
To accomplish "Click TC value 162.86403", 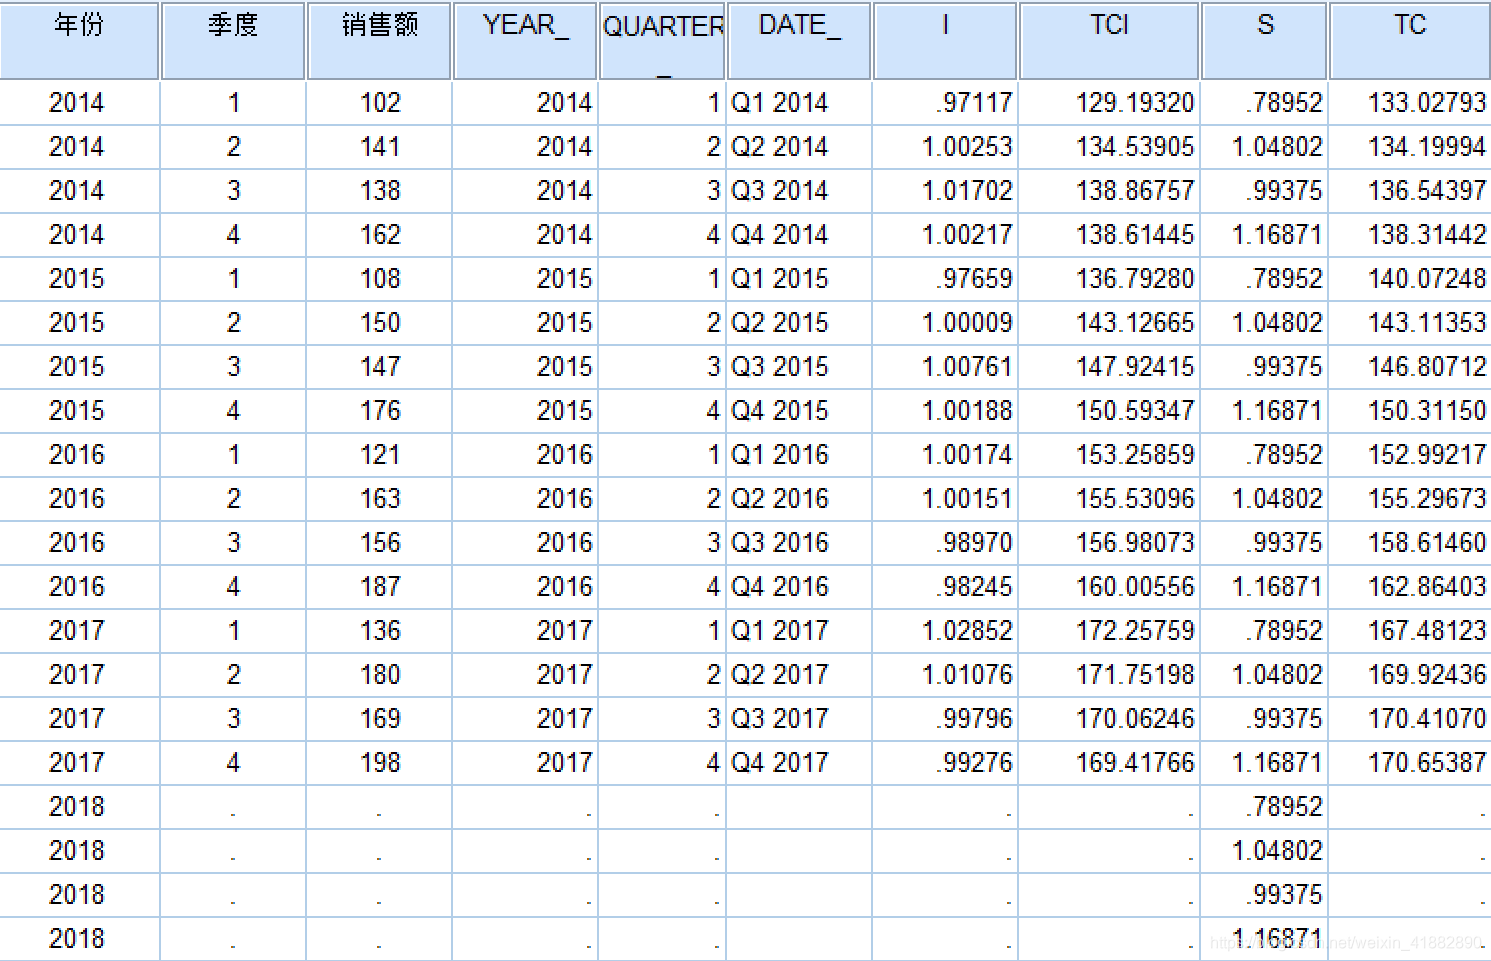I will (x=1410, y=587).
